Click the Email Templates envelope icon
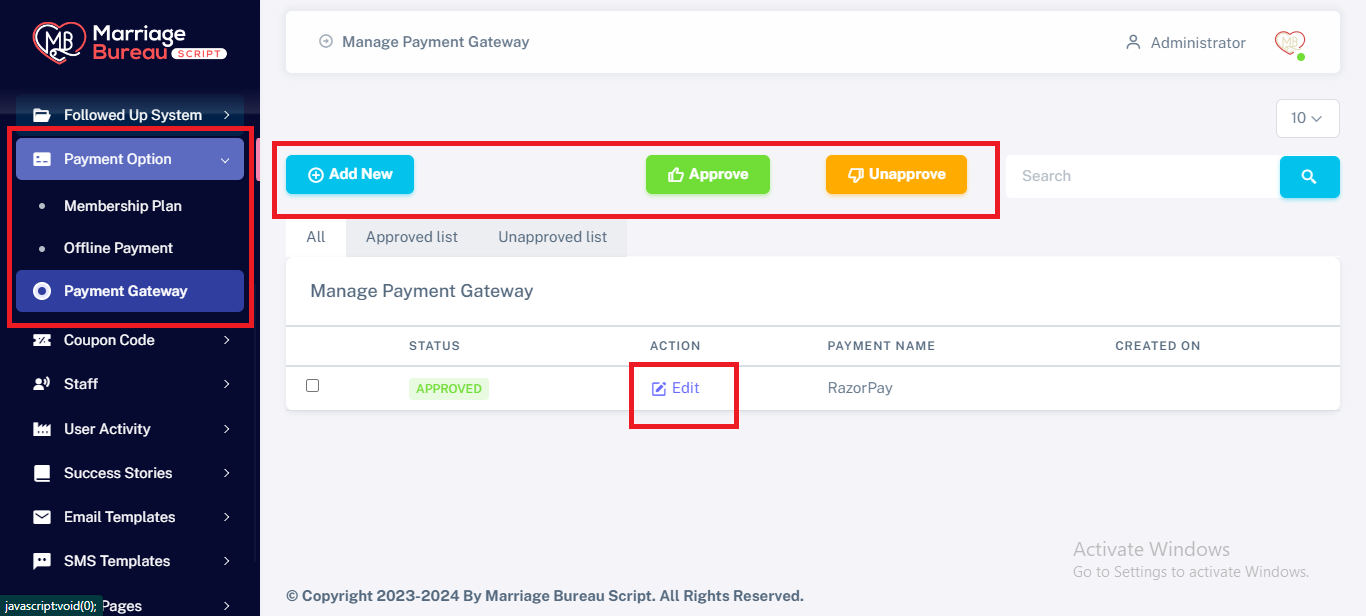This screenshot has width=1366, height=616. pyautogui.click(x=42, y=517)
